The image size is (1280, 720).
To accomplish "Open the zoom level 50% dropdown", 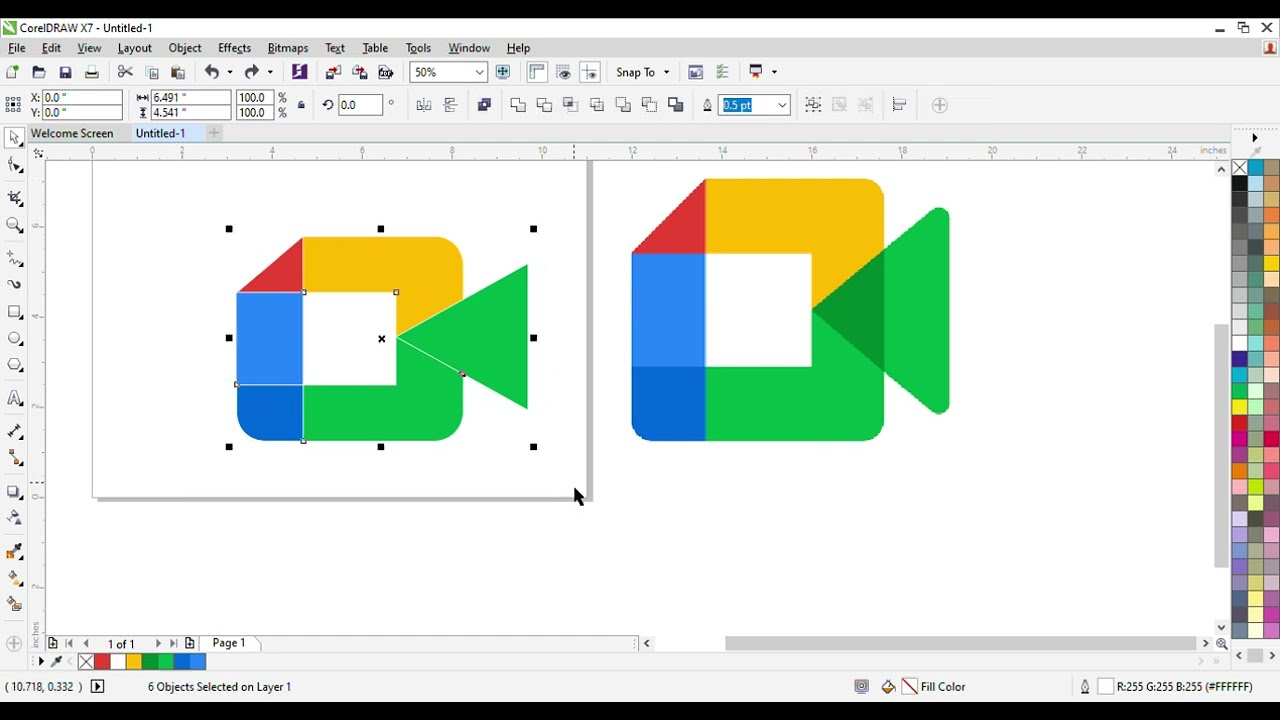I will click(479, 72).
